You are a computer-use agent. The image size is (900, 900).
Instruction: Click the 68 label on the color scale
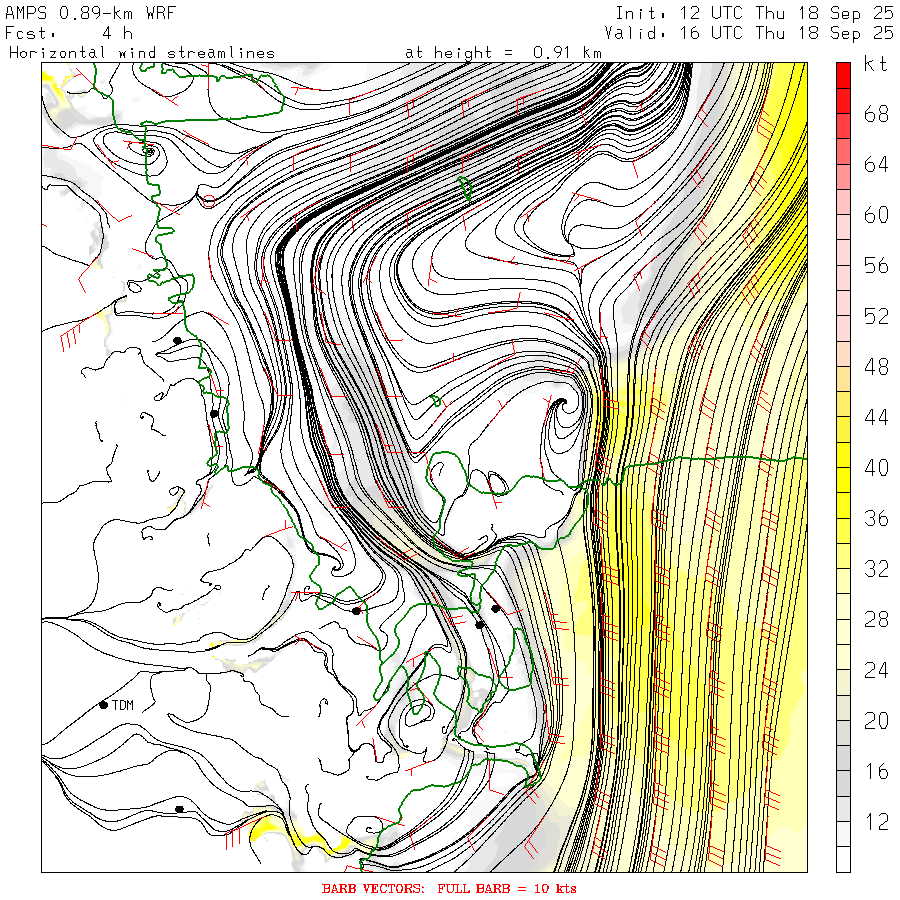point(876,114)
